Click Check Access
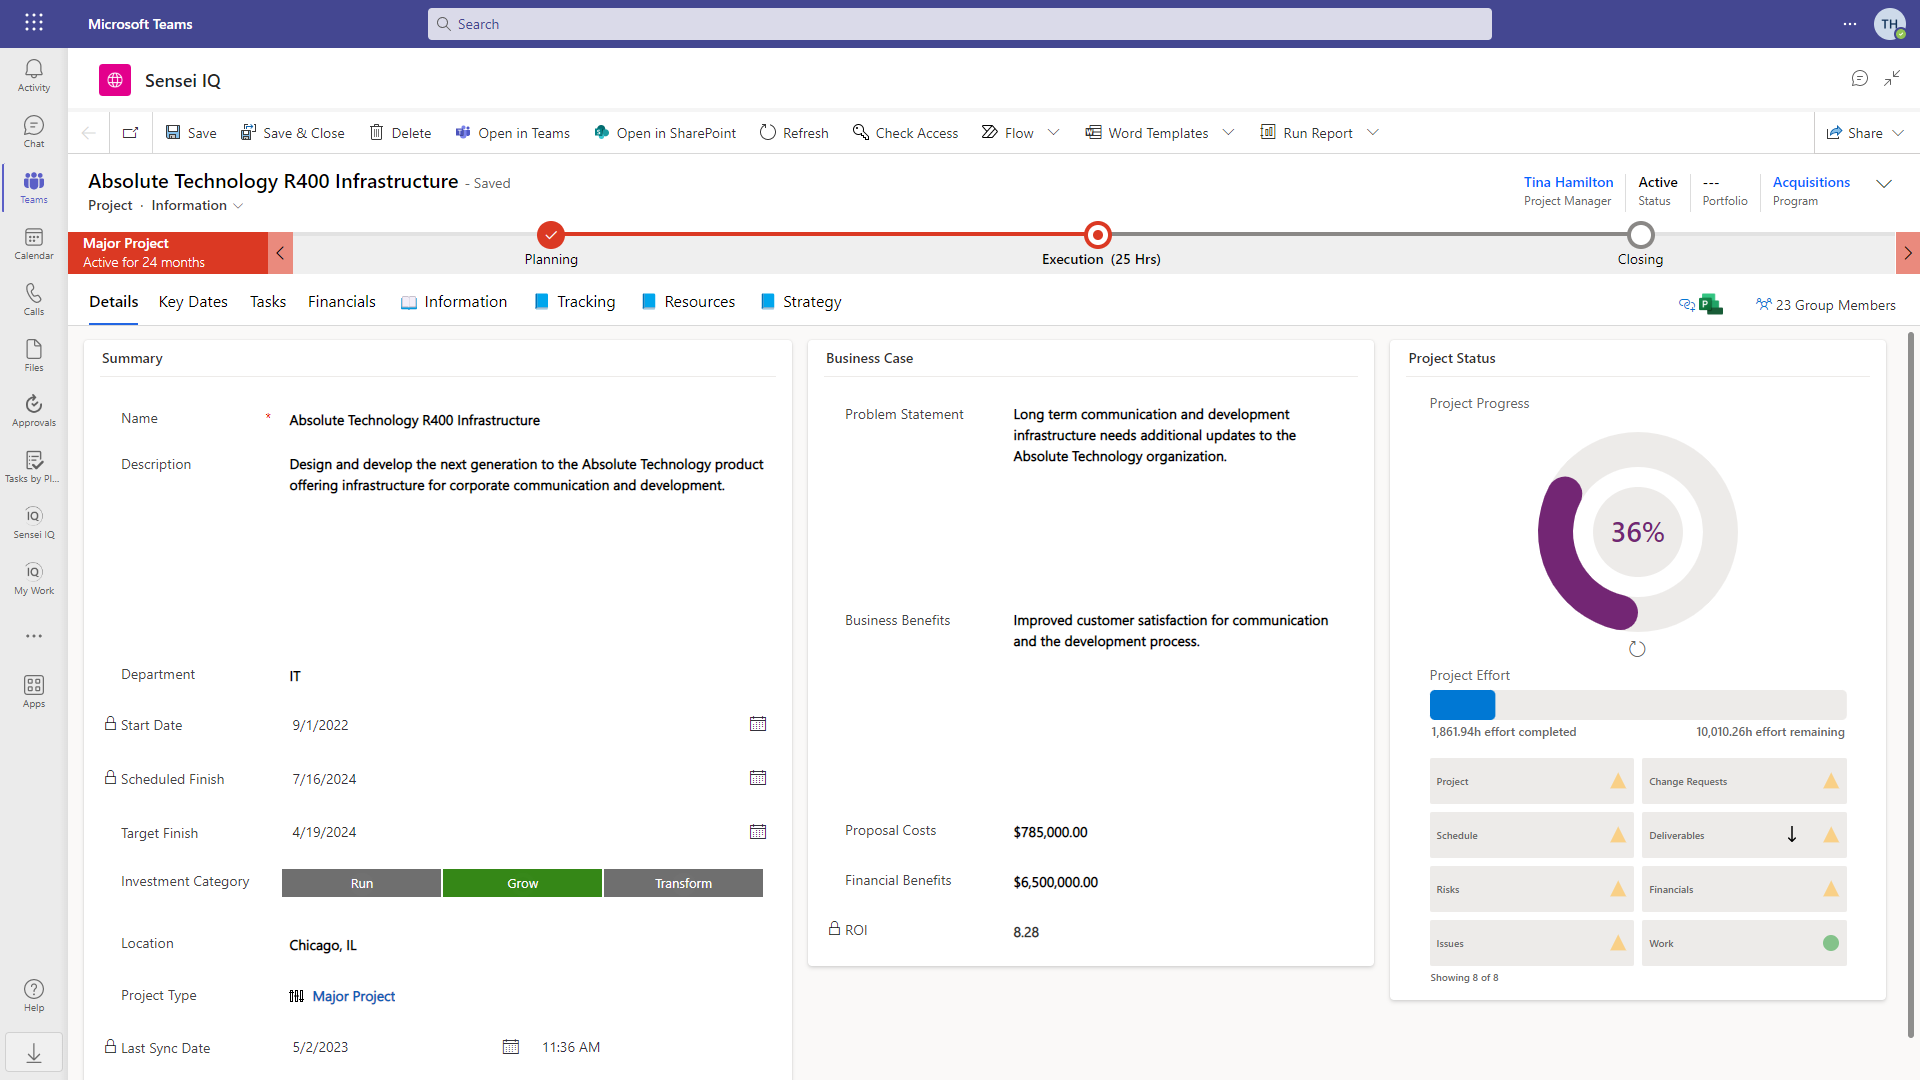Screen dimensions: 1920x1080 (x=905, y=133)
